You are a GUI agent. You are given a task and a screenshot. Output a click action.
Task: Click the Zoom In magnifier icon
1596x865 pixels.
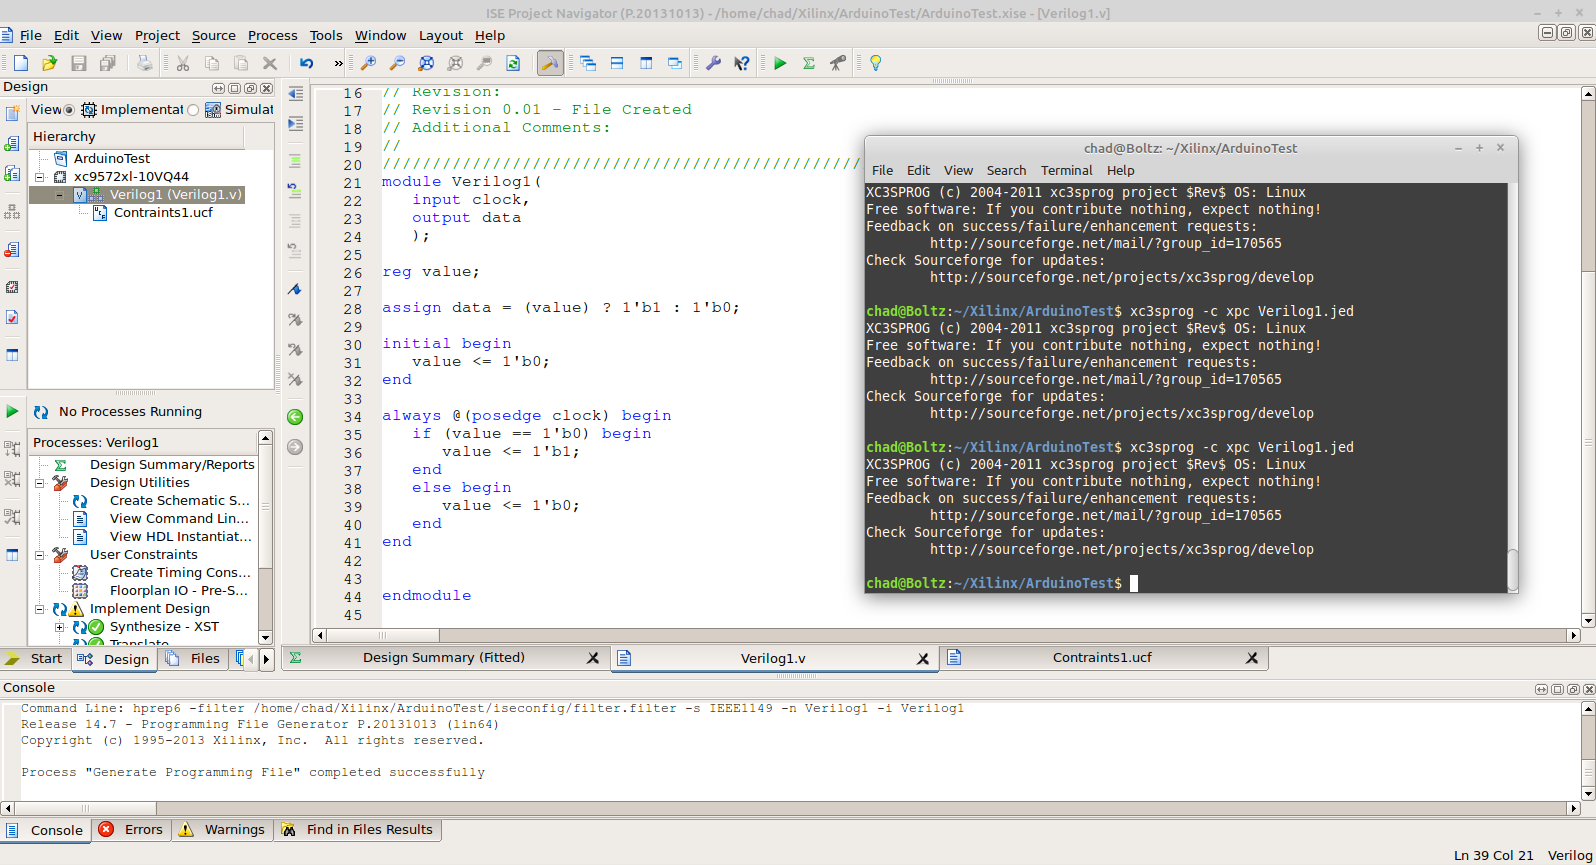pyautogui.click(x=368, y=63)
